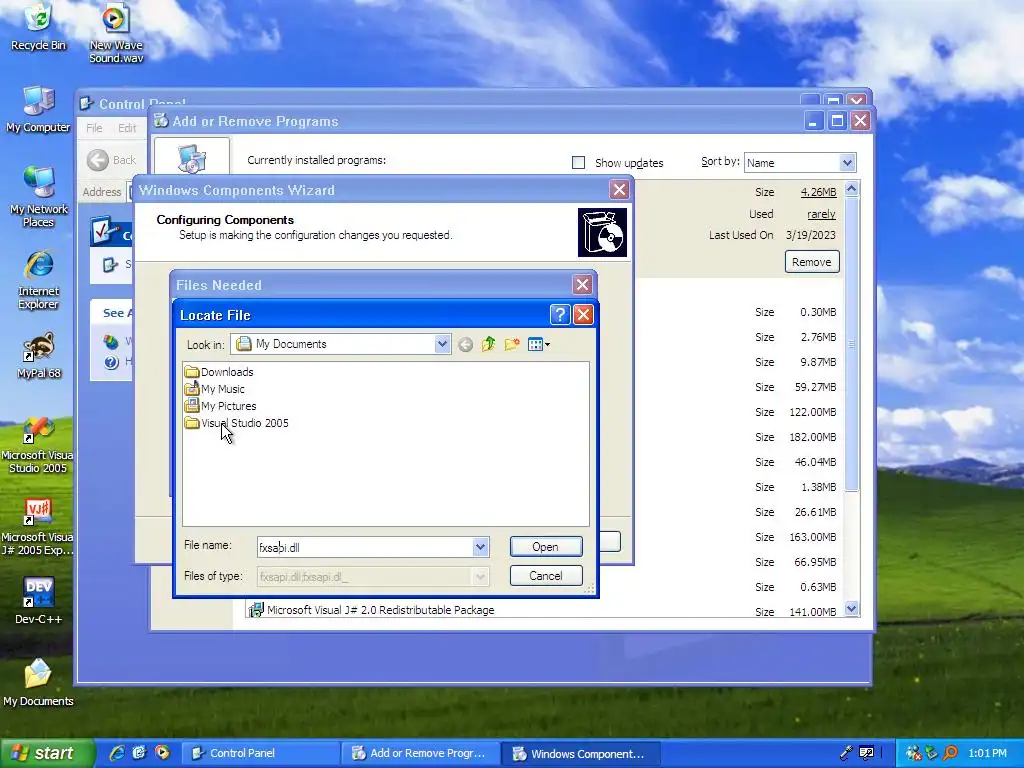The width and height of the screenshot is (1024, 768).
Task: Create a new folder in Locate File
Action: tap(511, 344)
